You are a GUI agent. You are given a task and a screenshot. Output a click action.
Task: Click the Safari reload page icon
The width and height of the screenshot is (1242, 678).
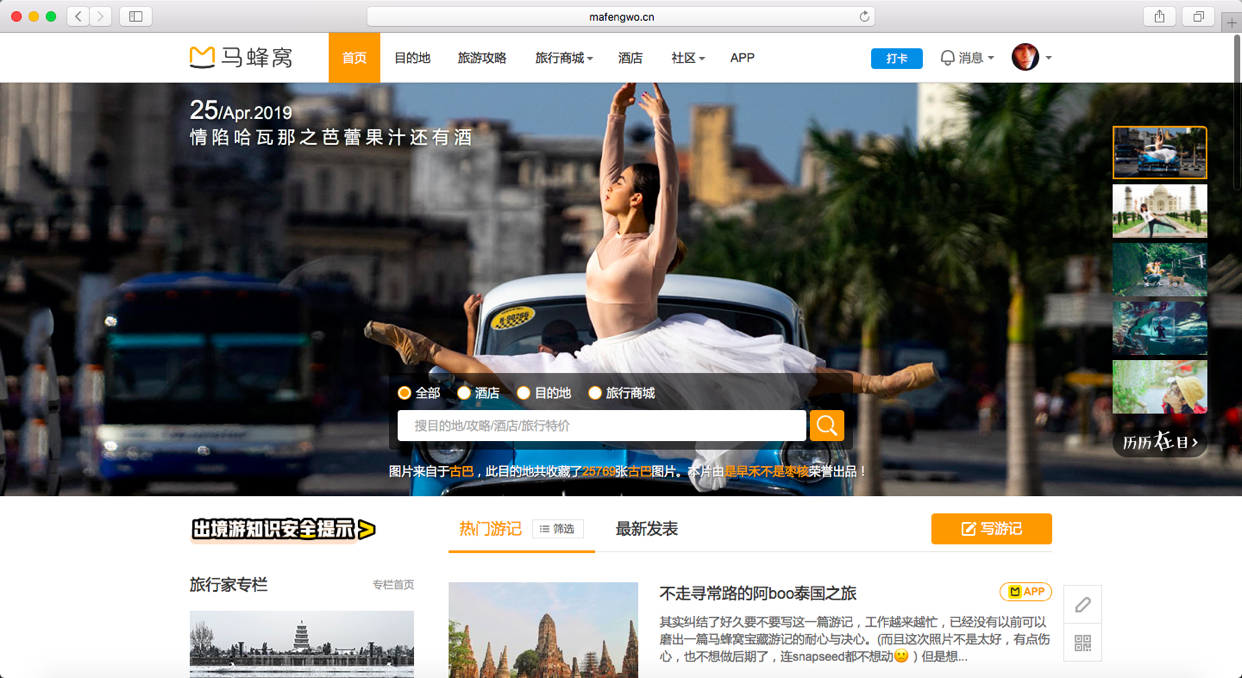(x=864, y=16)
